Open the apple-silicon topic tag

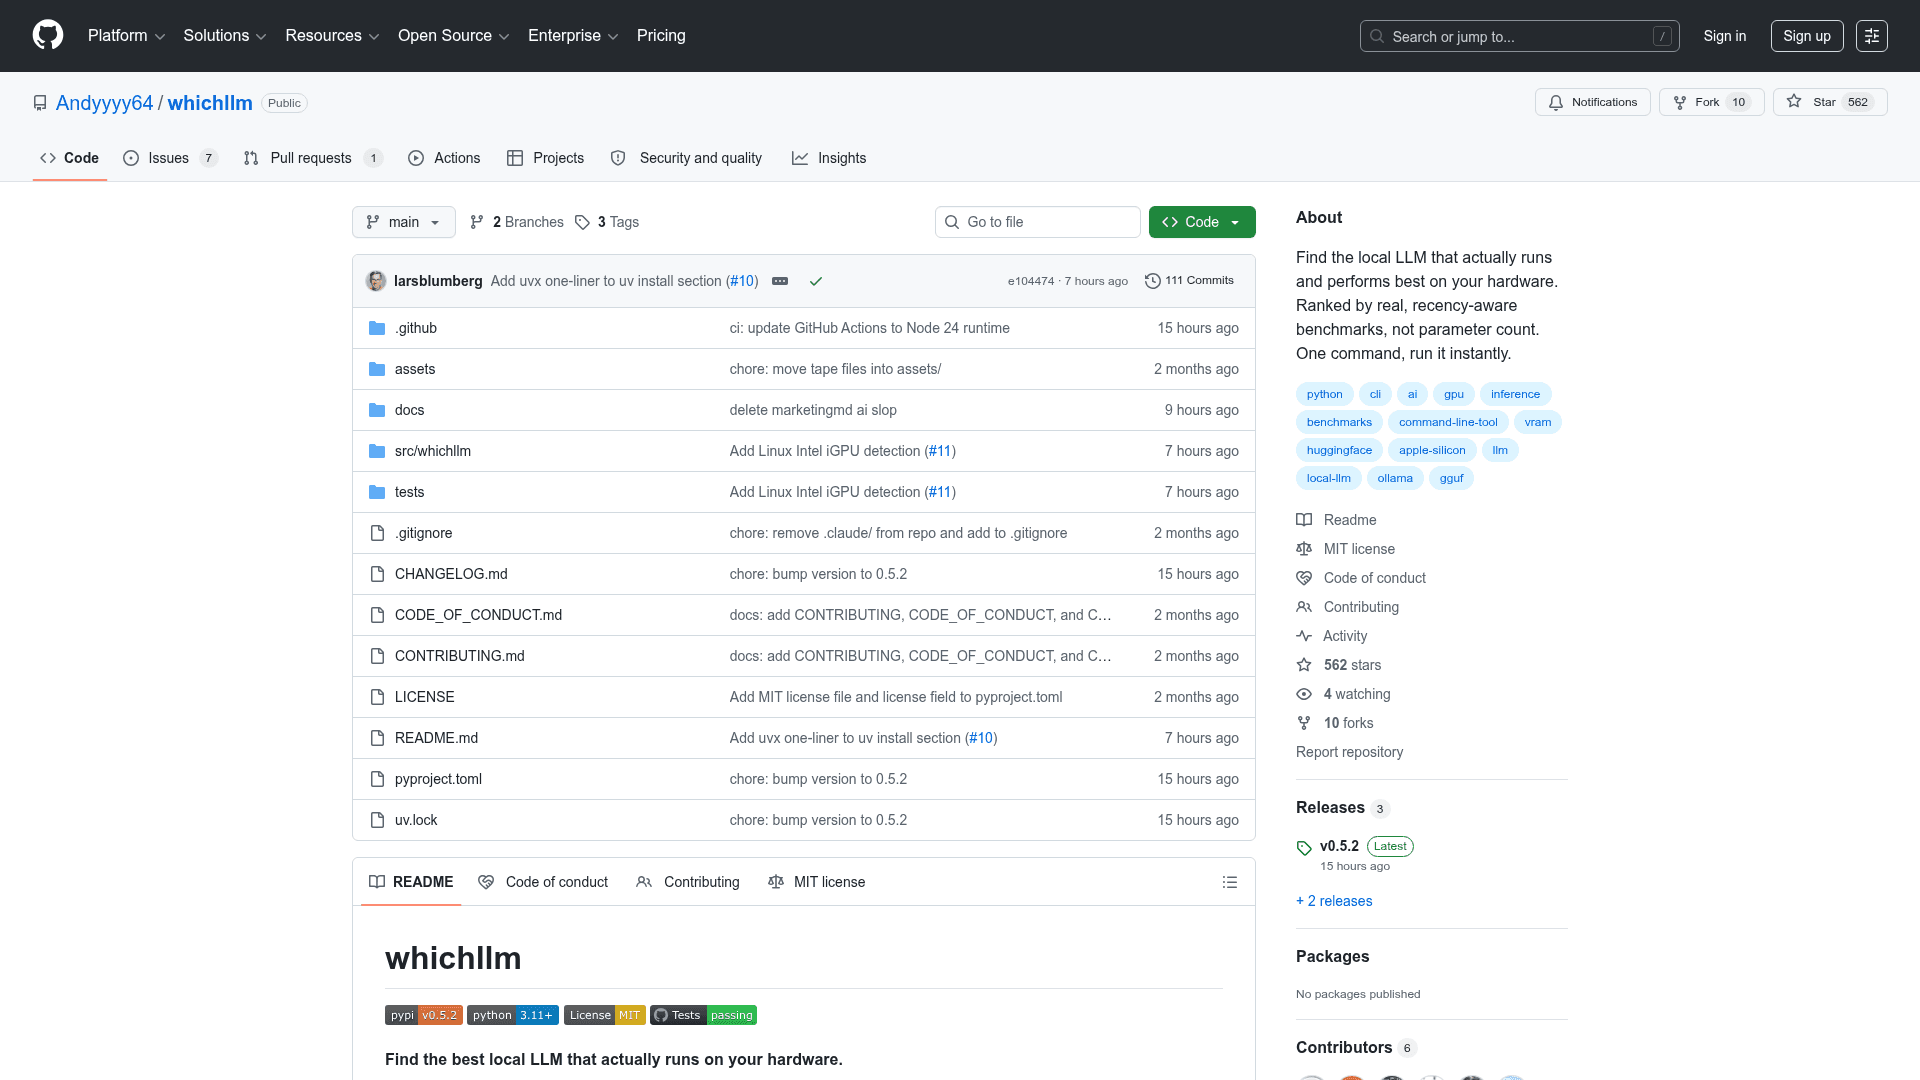1432,450
